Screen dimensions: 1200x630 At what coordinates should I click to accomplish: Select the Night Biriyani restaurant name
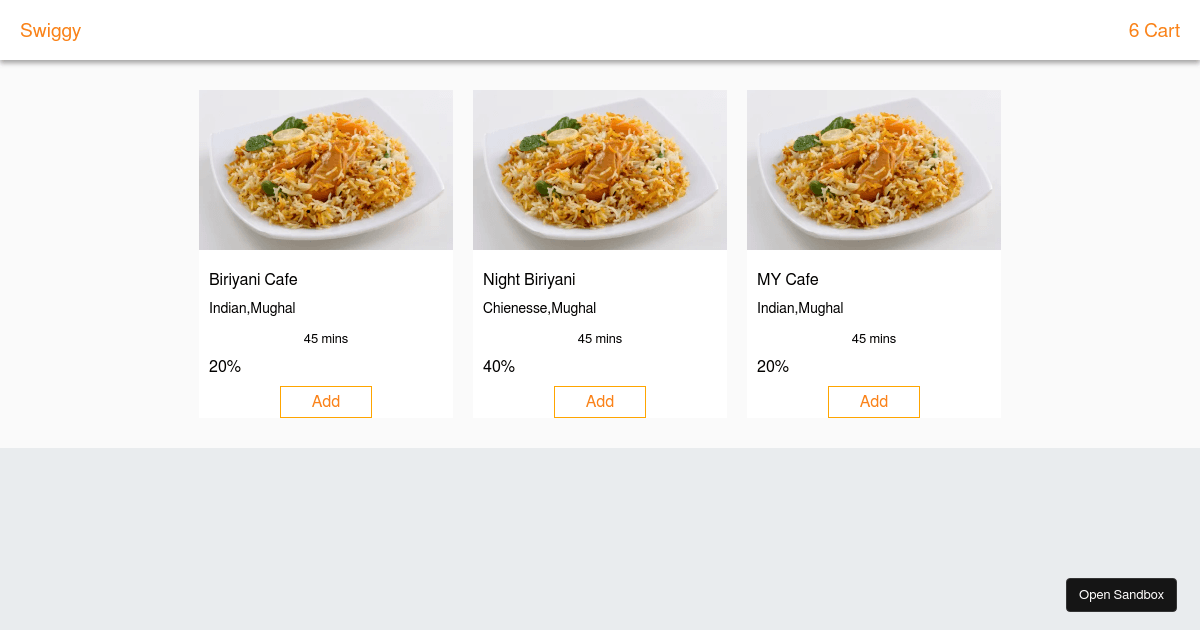pos(529,279)
